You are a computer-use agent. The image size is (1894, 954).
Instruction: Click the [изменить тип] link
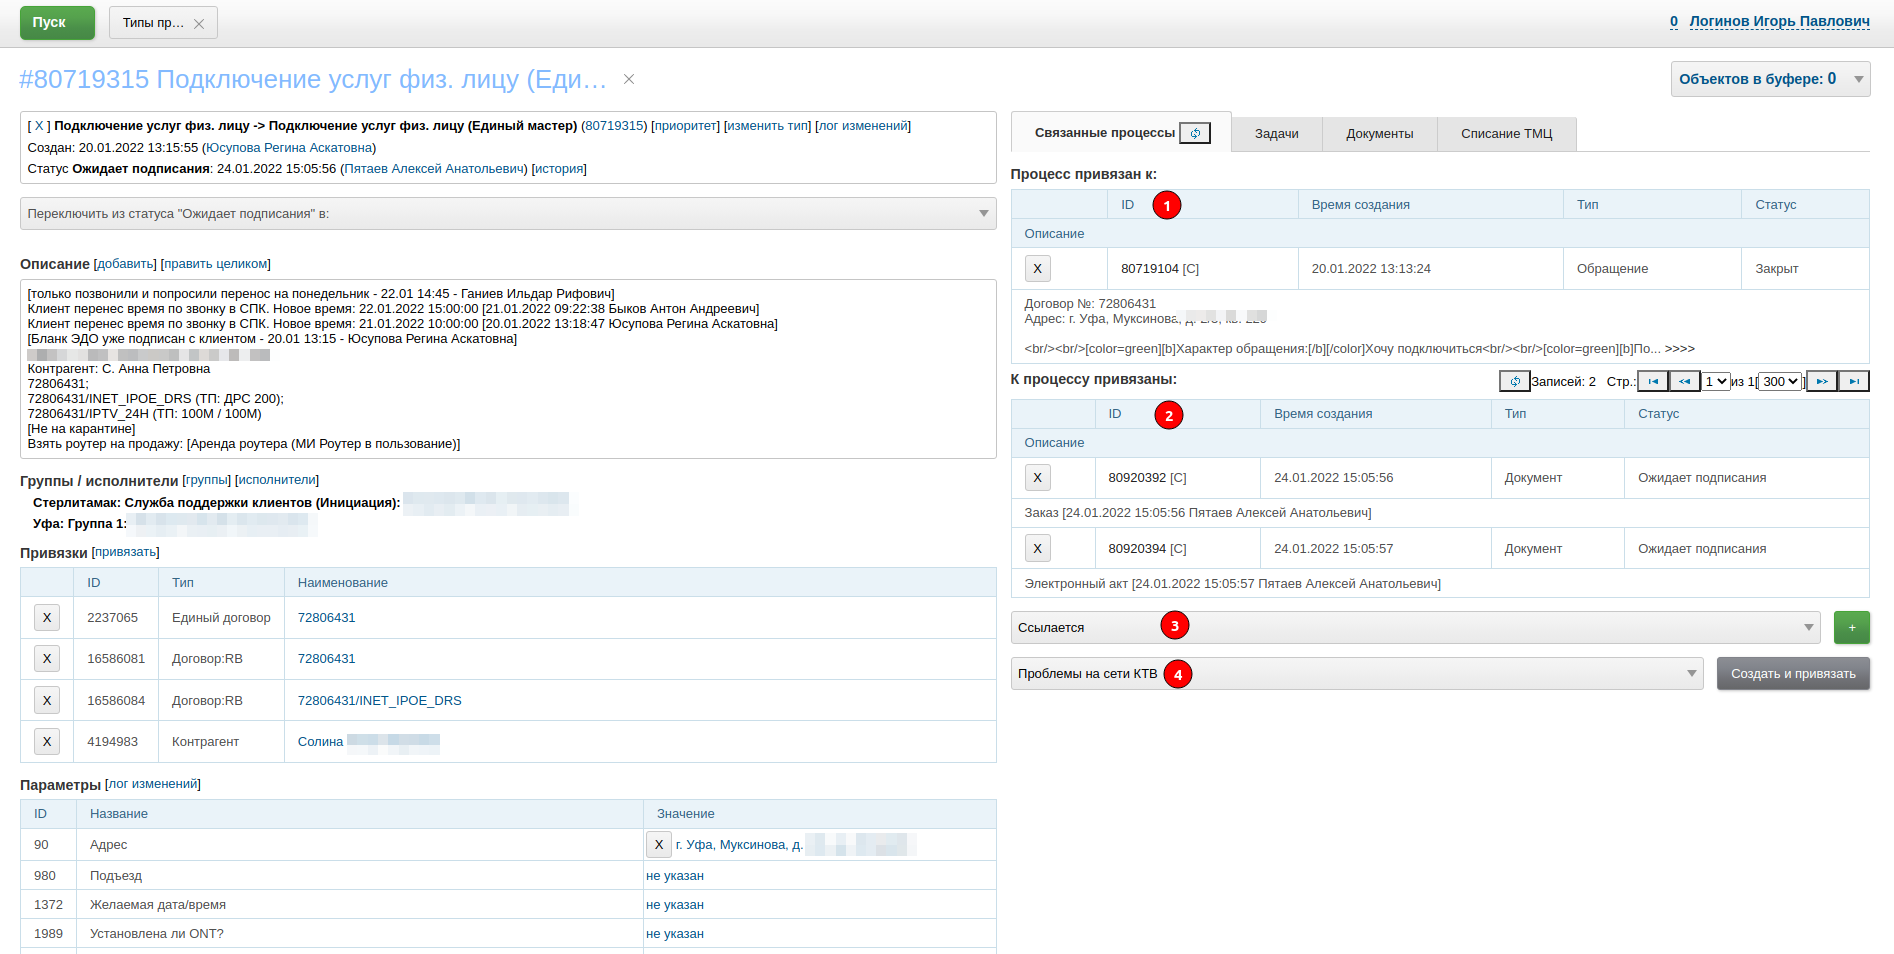[x=767, y=126]
